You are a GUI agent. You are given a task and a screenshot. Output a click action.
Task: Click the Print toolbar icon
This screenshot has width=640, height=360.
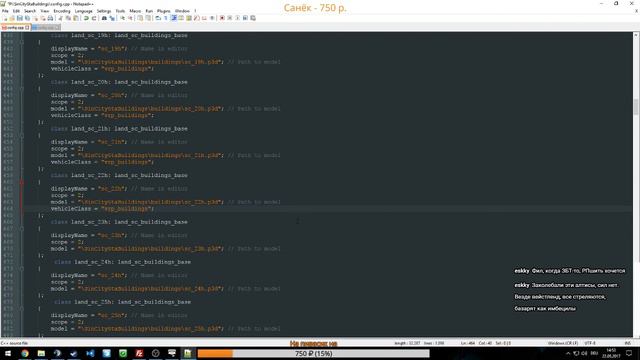[51, 18]
